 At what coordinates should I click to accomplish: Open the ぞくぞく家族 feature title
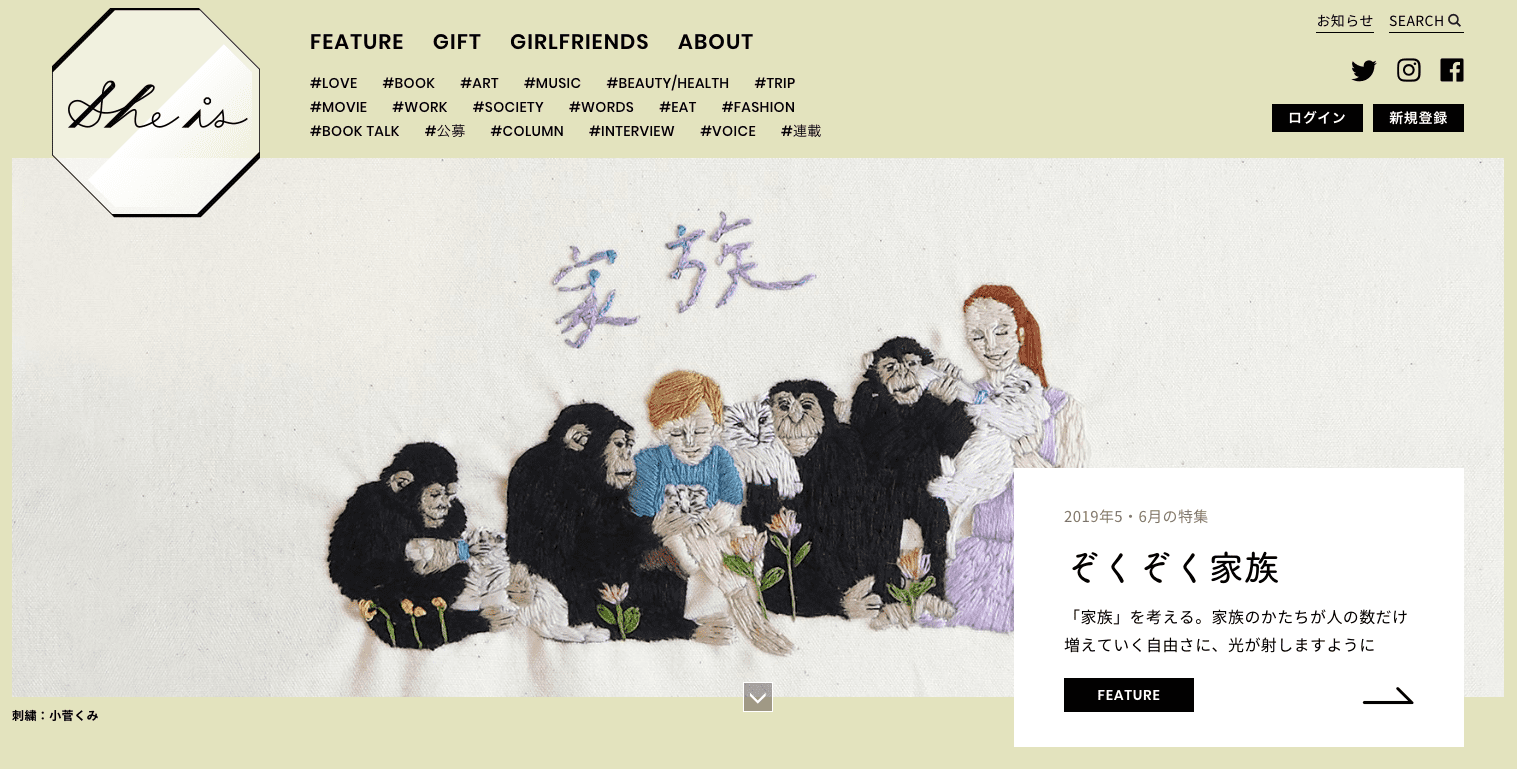[1174, 568]
